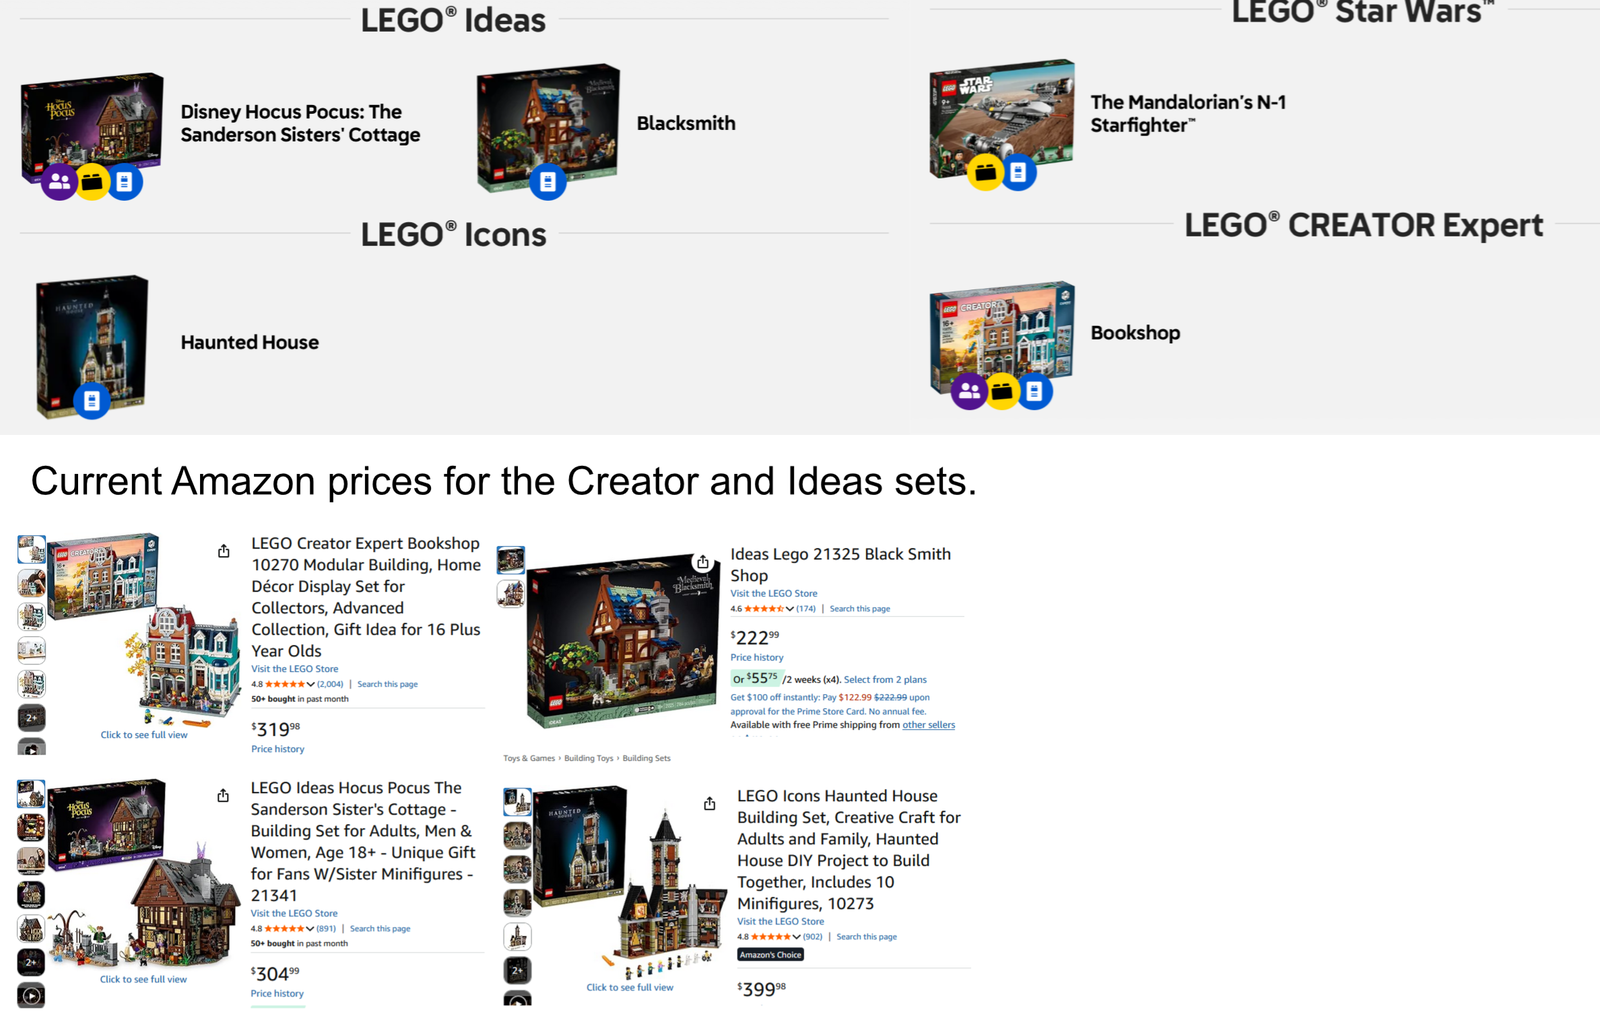Click purple minifigures icon on Bookshop set

[x=969, y=391]
